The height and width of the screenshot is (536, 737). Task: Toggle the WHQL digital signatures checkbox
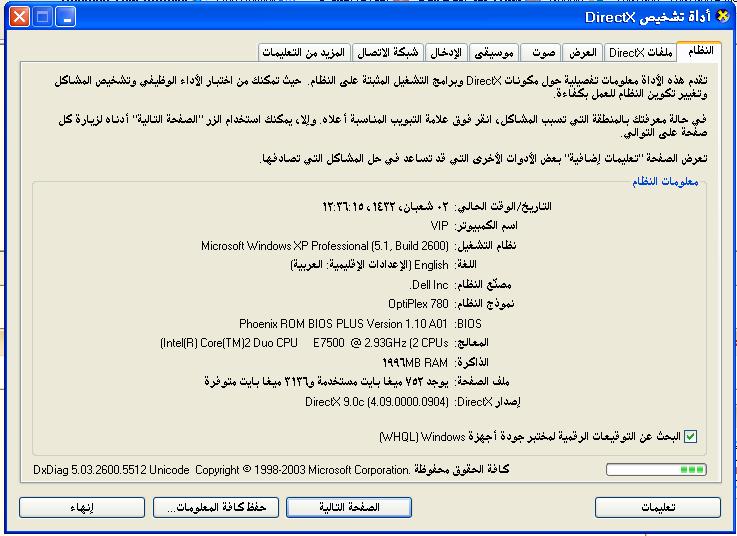tap(690, 436)
